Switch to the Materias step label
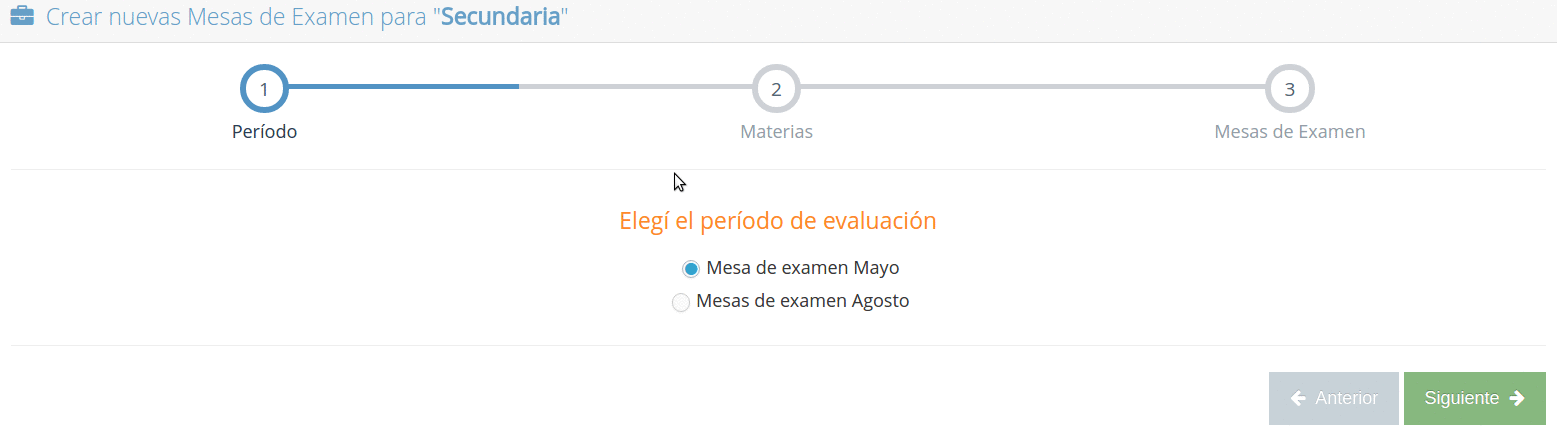 pos(776,132)
